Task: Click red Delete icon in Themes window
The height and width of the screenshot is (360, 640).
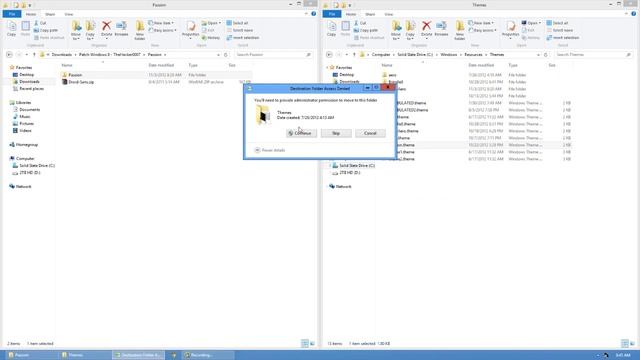Action: pos(427,29)
